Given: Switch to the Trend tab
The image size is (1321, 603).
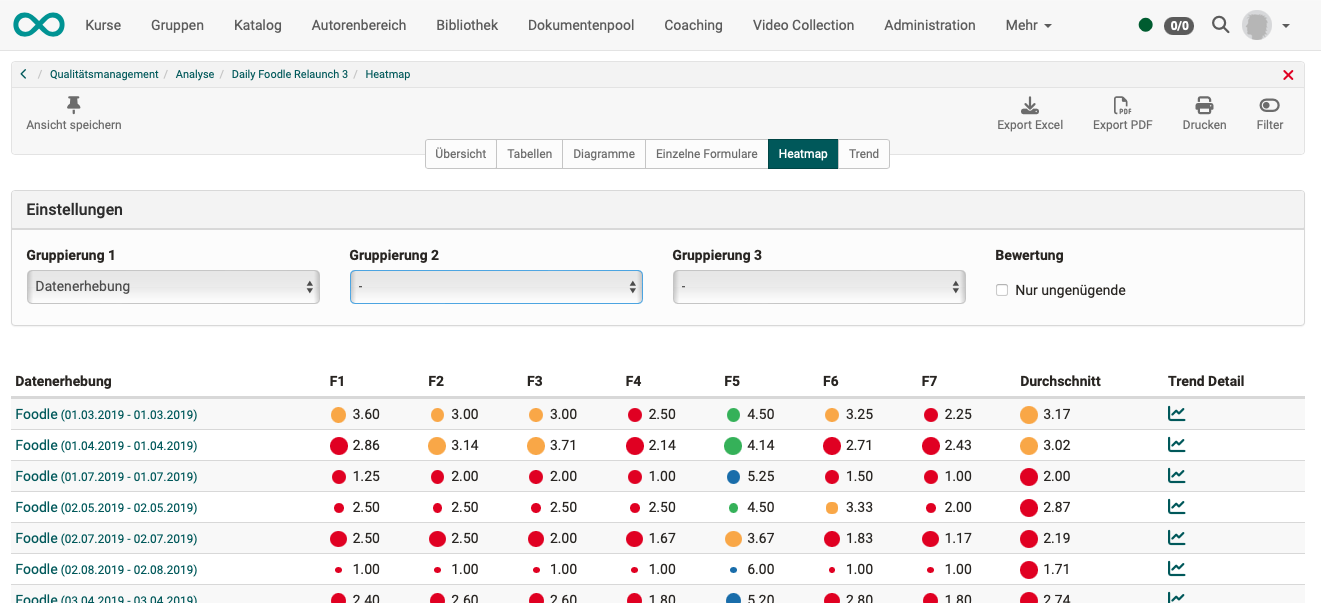Looking at the screenshot, I should [863, 154].
